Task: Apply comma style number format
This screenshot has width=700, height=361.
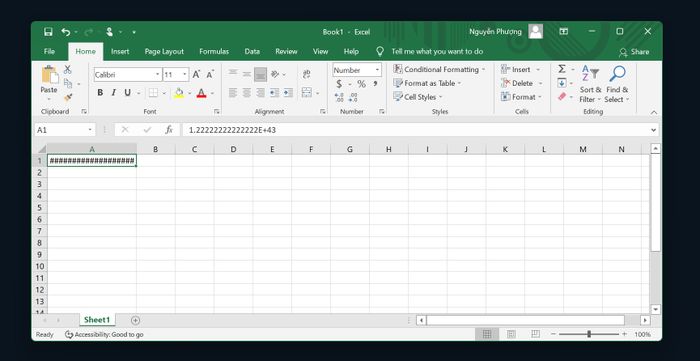Action: pyautogui.click(x=375, y=84)
